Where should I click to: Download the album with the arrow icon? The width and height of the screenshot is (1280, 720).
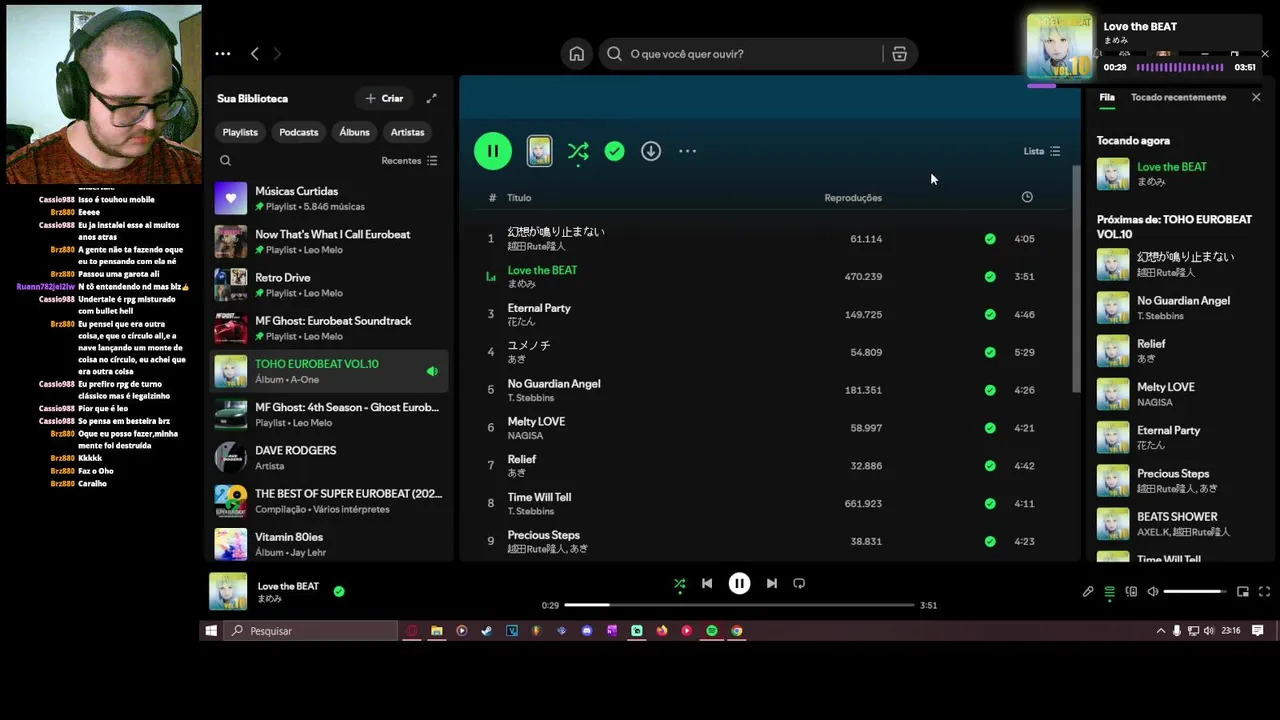point(651,151)
